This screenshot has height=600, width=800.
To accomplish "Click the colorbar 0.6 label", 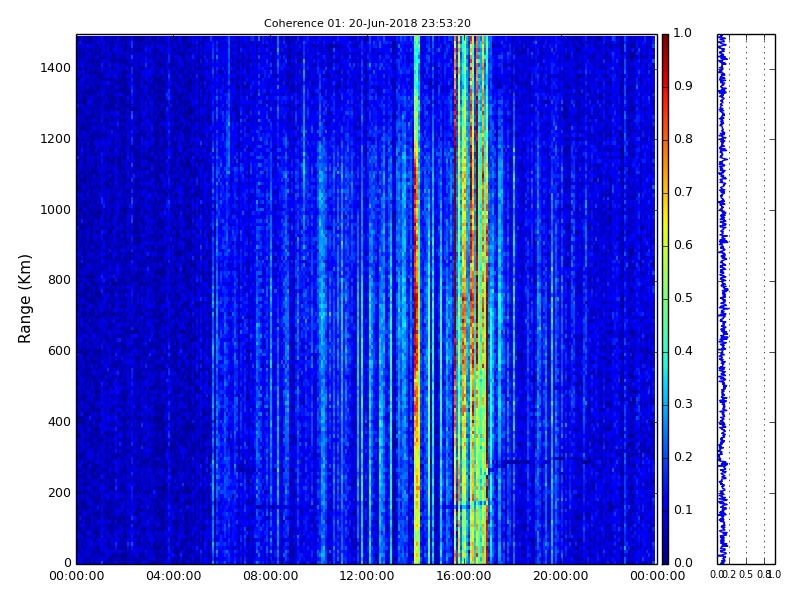I will pos(683,245).
